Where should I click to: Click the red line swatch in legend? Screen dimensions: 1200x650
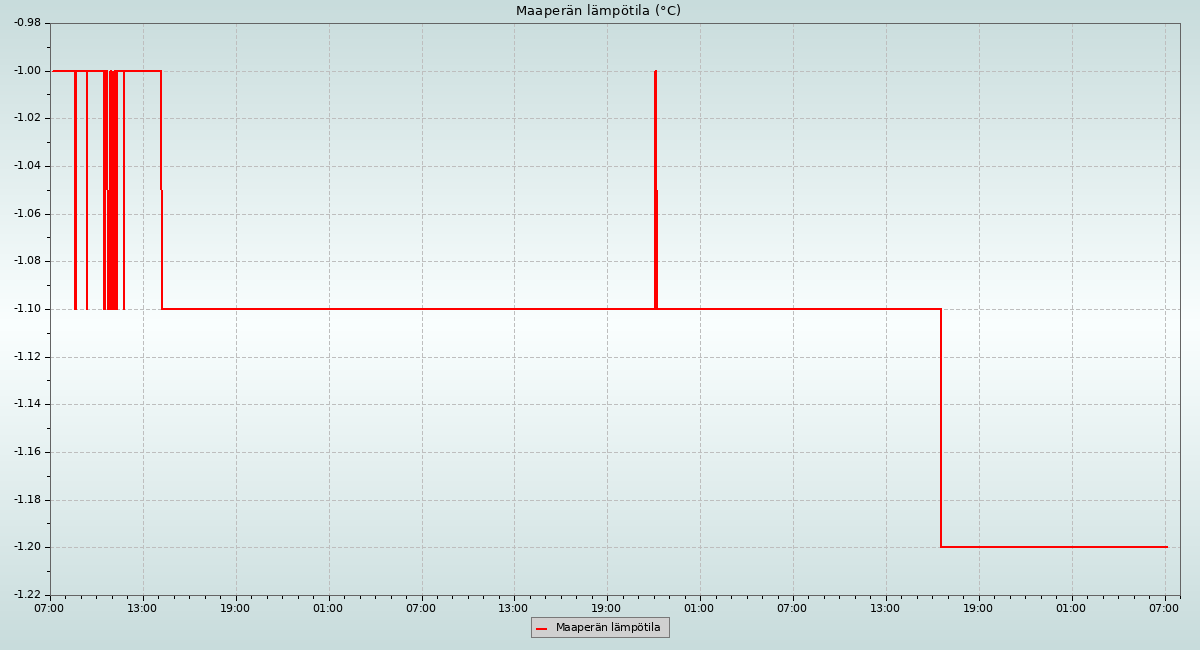(542, 629)
